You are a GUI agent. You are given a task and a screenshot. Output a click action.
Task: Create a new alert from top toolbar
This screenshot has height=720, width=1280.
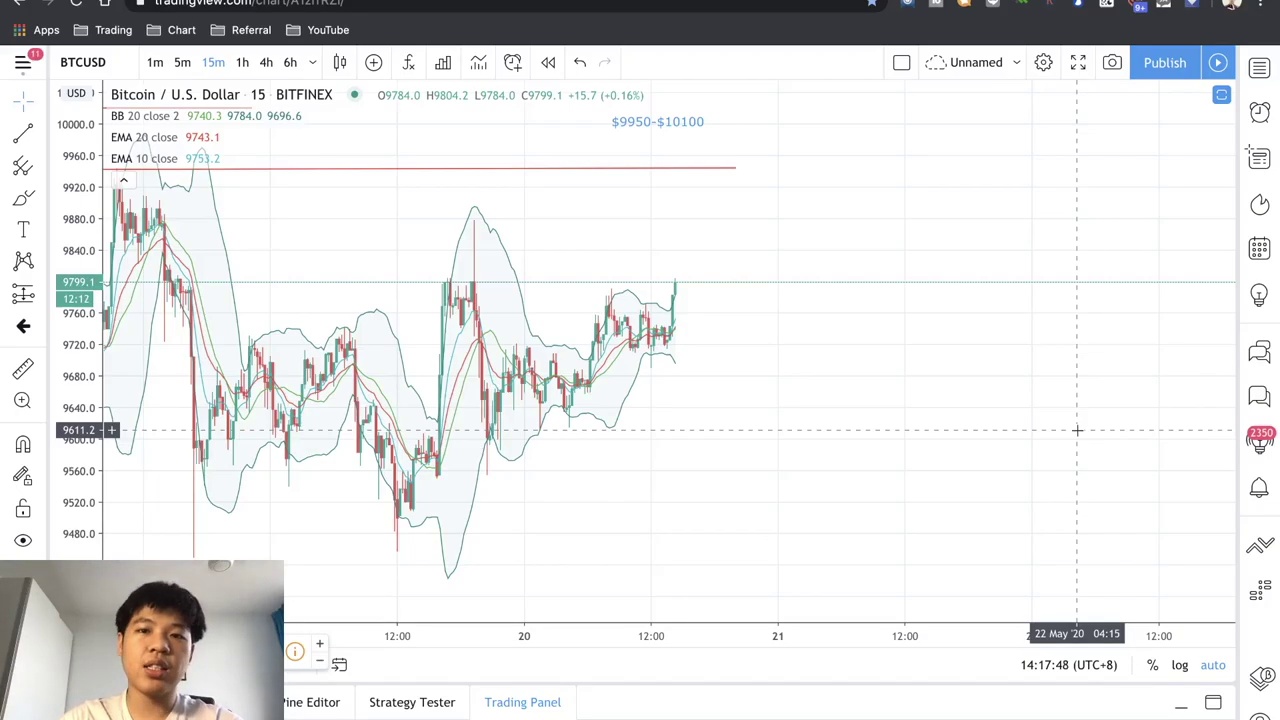coord(513,63)
